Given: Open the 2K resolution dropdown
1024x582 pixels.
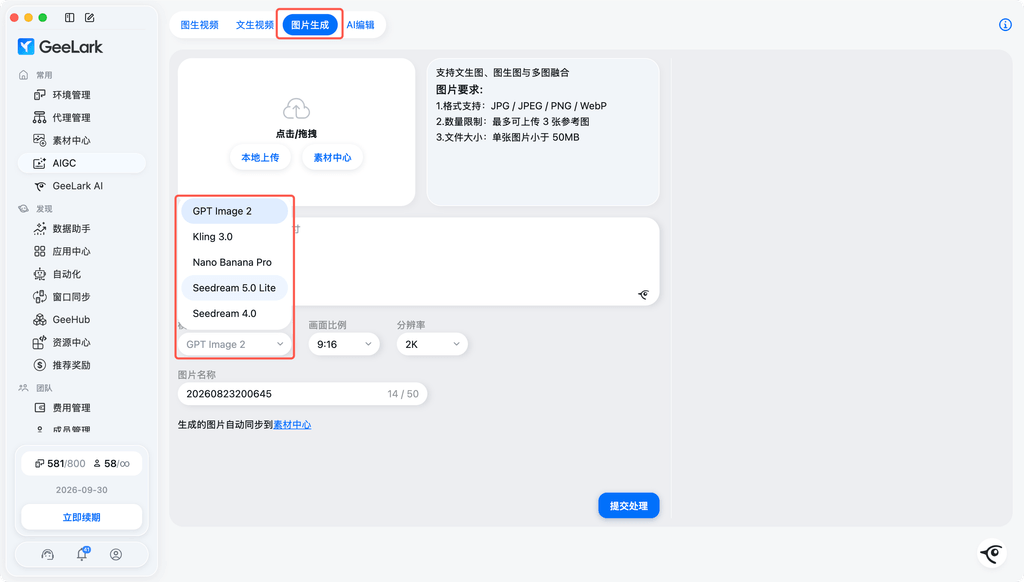Looking at the screenshot, I should click(432, 344).
